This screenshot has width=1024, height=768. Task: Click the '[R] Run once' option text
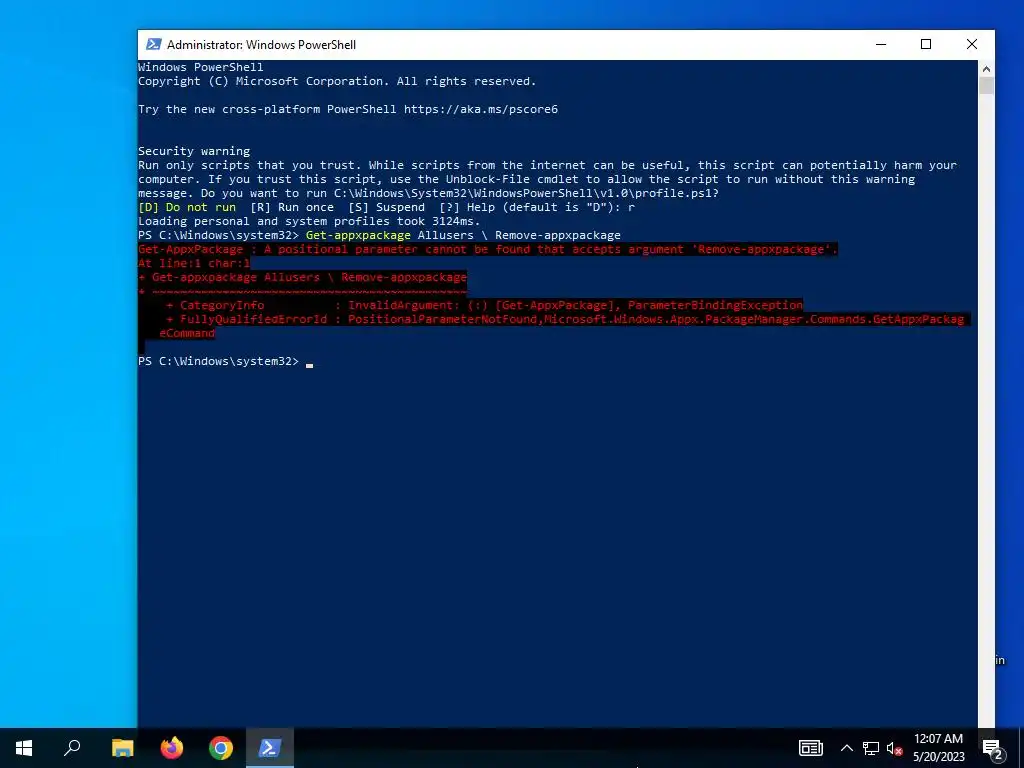coord(292,207)
